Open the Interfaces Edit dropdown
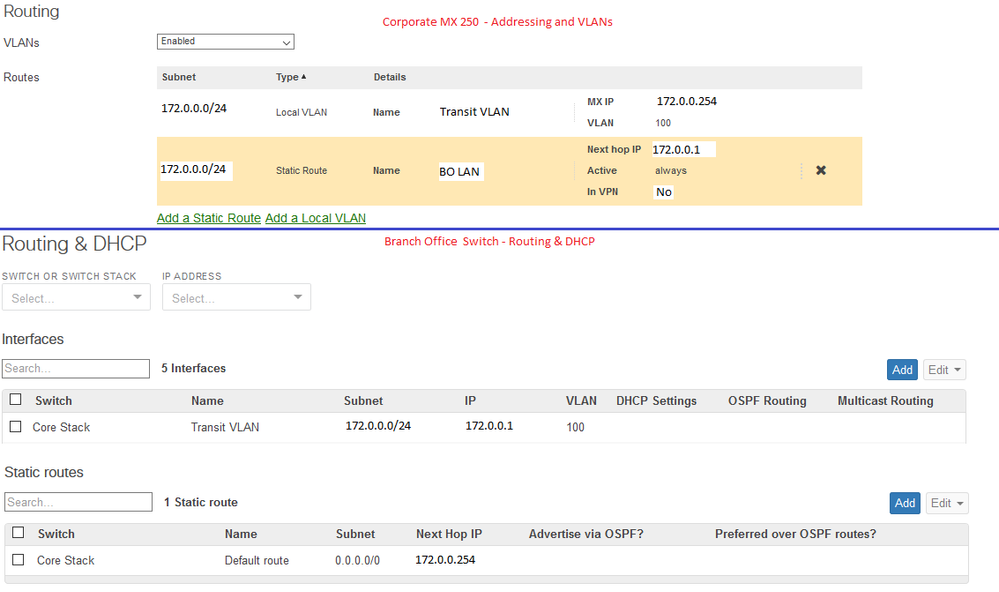Viewport: 999px width, 592px height. (x=944, y=370)
